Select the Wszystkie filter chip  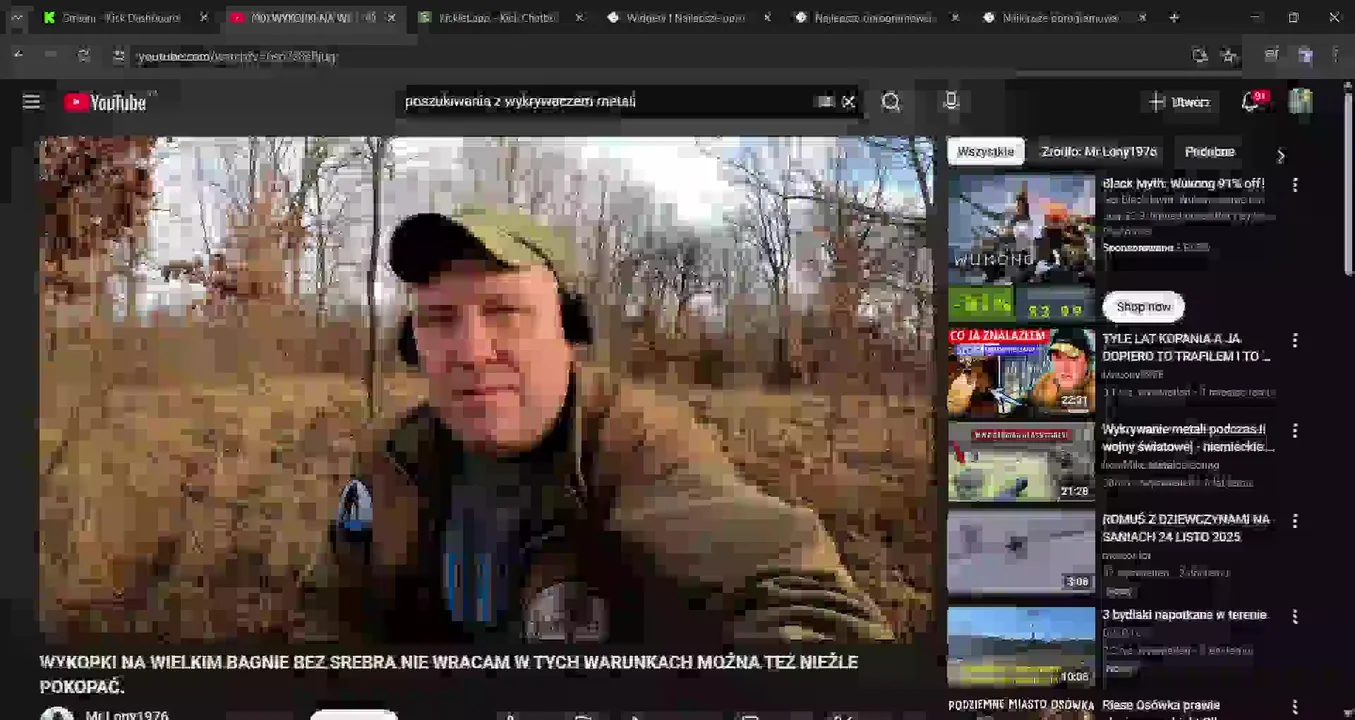pyautogui.click(x=985, y=152)
